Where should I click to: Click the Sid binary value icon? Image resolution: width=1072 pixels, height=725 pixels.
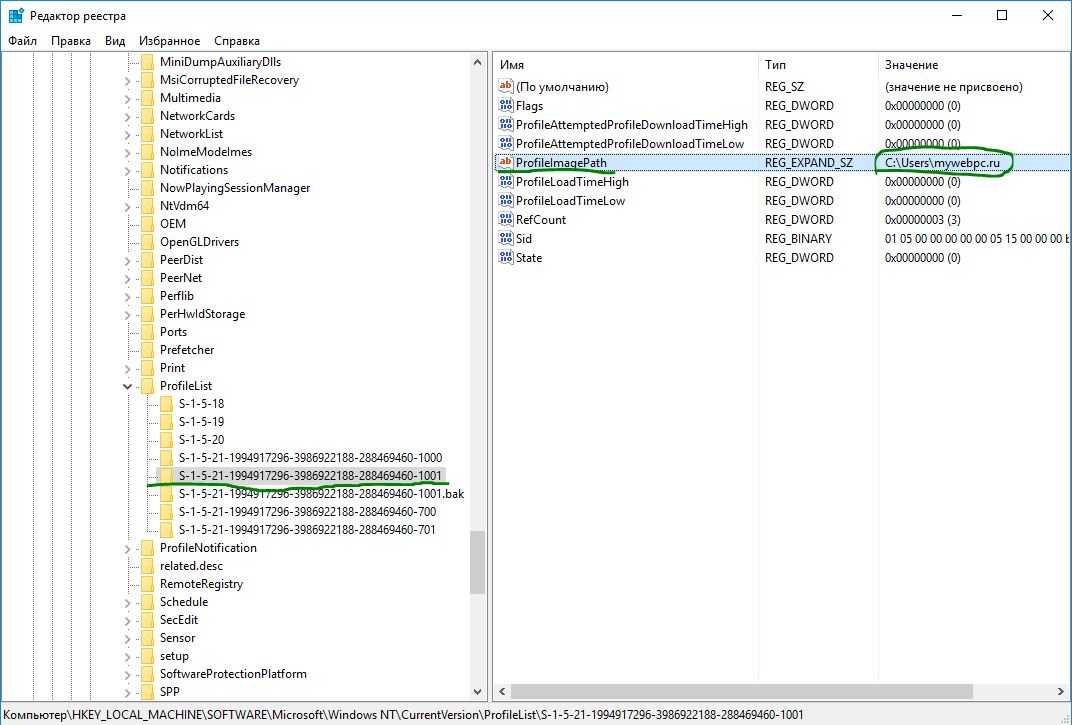506,239
